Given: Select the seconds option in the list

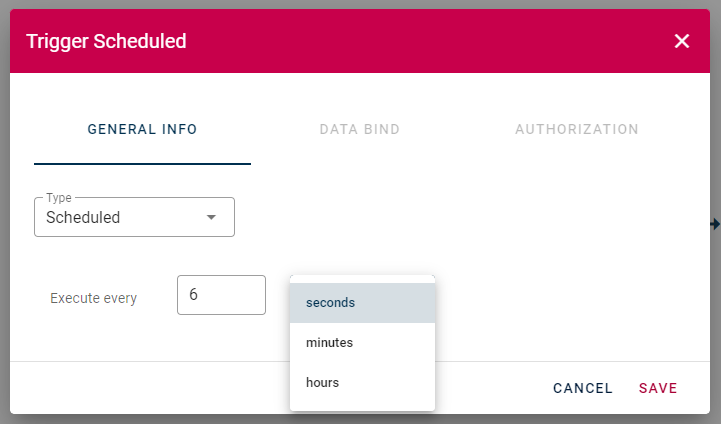Looking at the screenshot, I should (x=362, y=303).
